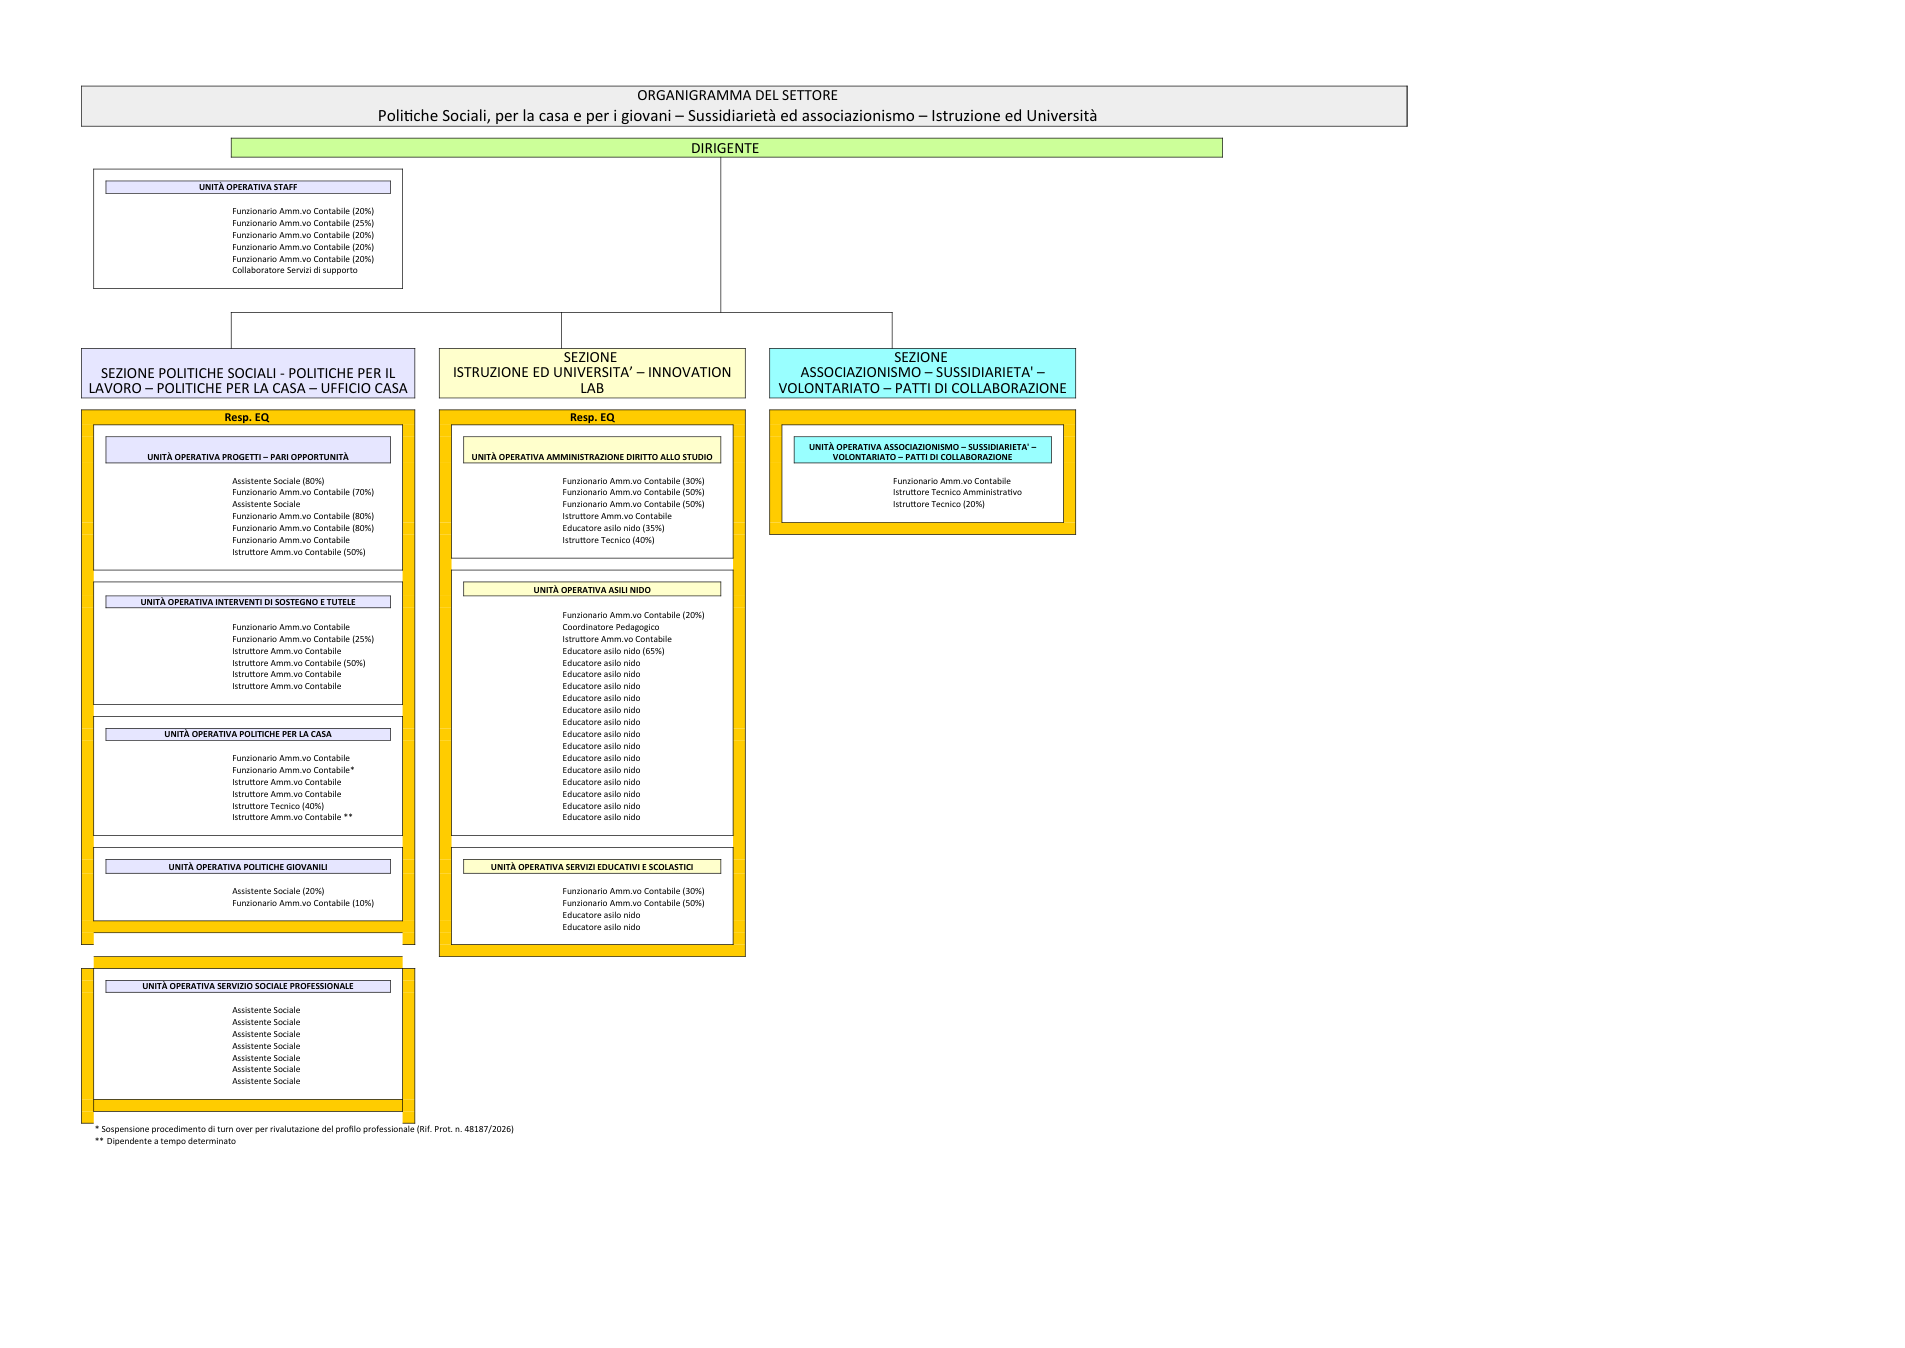
Task: Select Coordinatore Pedagogico entry
Action: [610, 627]
